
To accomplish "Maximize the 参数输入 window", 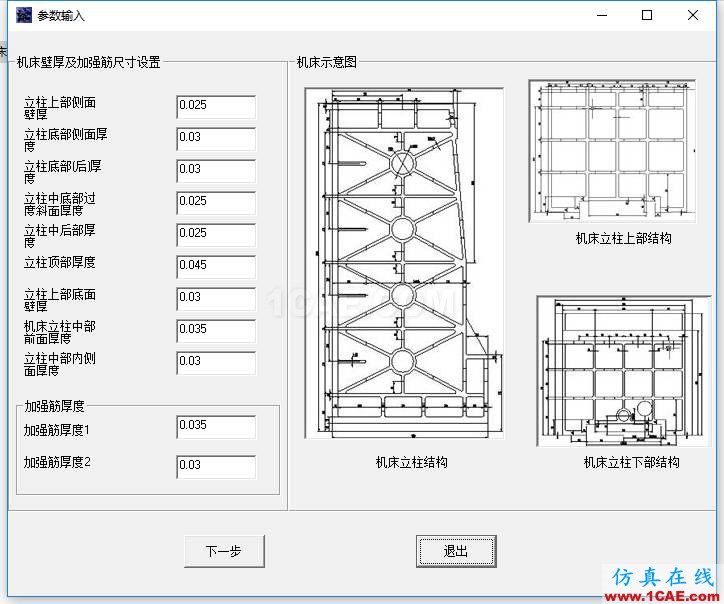I will pos(647,15).
